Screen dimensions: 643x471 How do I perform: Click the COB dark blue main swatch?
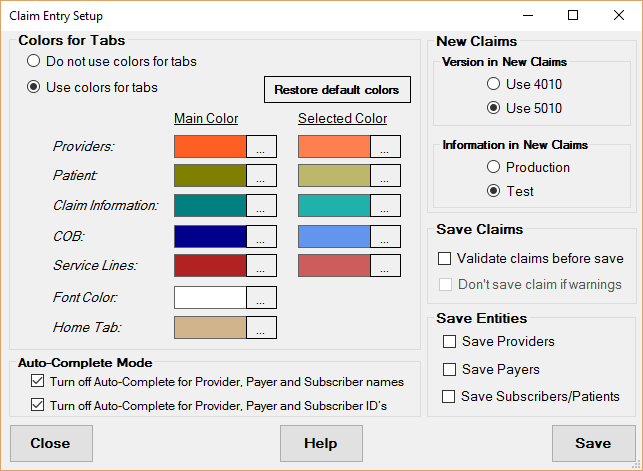pyautogui.click(x=210, y=236)
